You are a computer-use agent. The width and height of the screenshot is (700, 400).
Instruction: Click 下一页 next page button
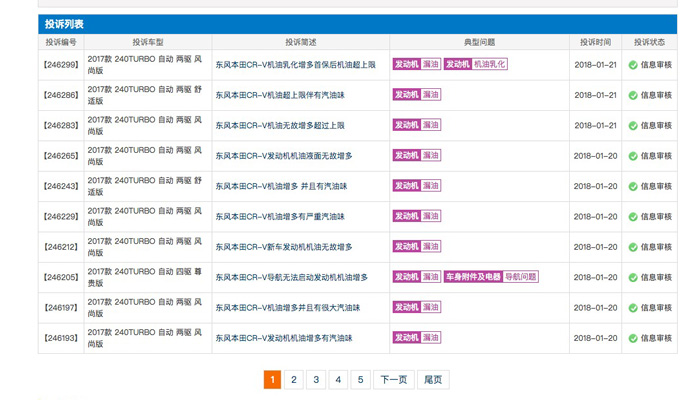pyautogui.click(x=393, y=380)
